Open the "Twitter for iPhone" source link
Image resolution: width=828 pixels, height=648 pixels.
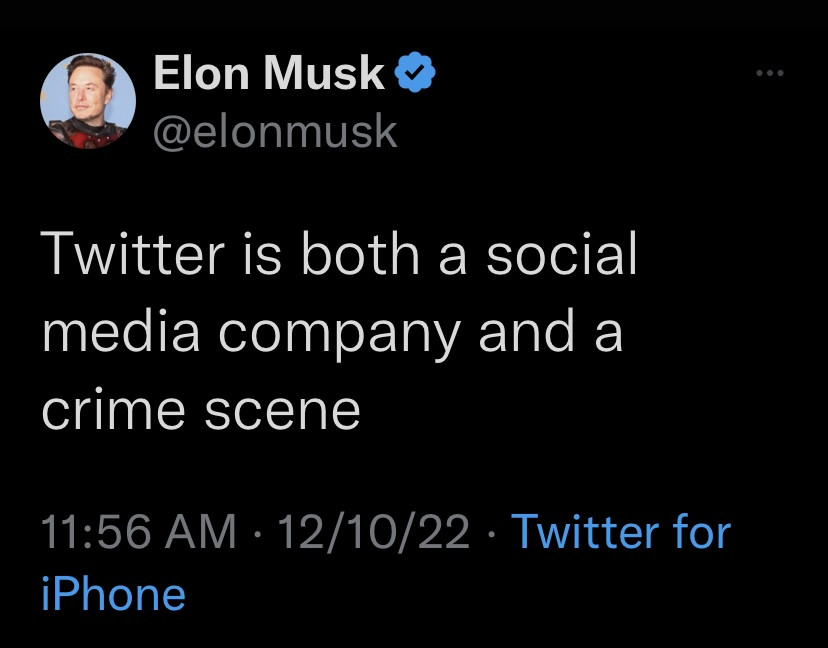pyautogui.click(x=385, y=562)
